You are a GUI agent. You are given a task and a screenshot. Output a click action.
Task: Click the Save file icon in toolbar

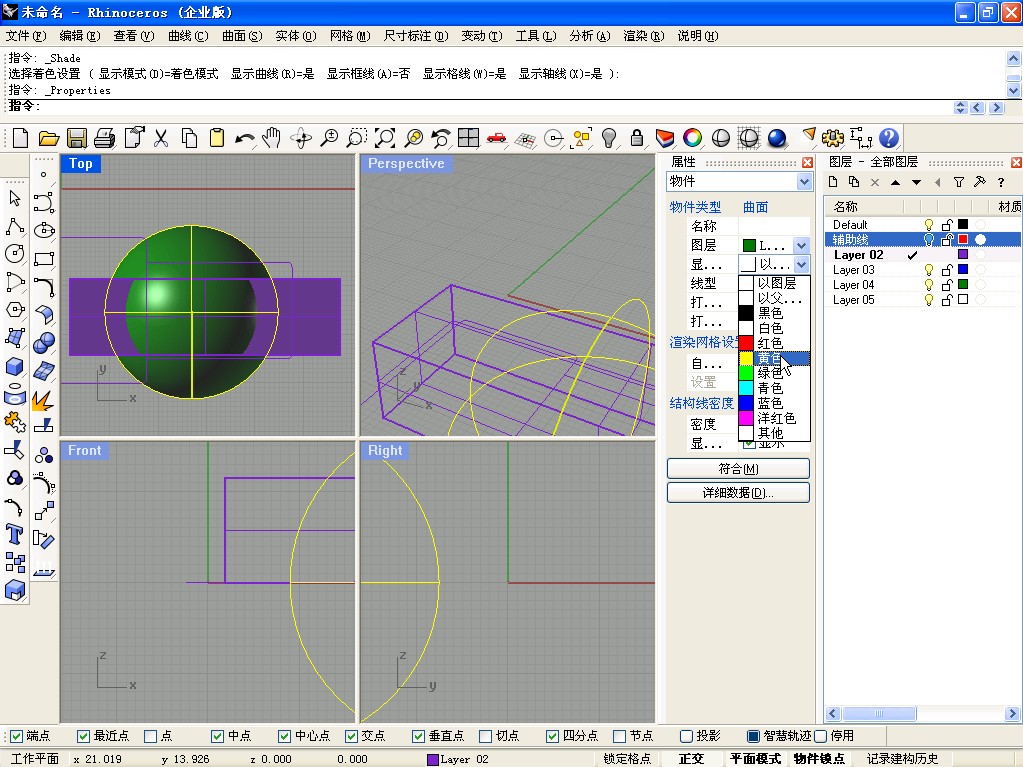pyautogui.click(x=76, y=138)
